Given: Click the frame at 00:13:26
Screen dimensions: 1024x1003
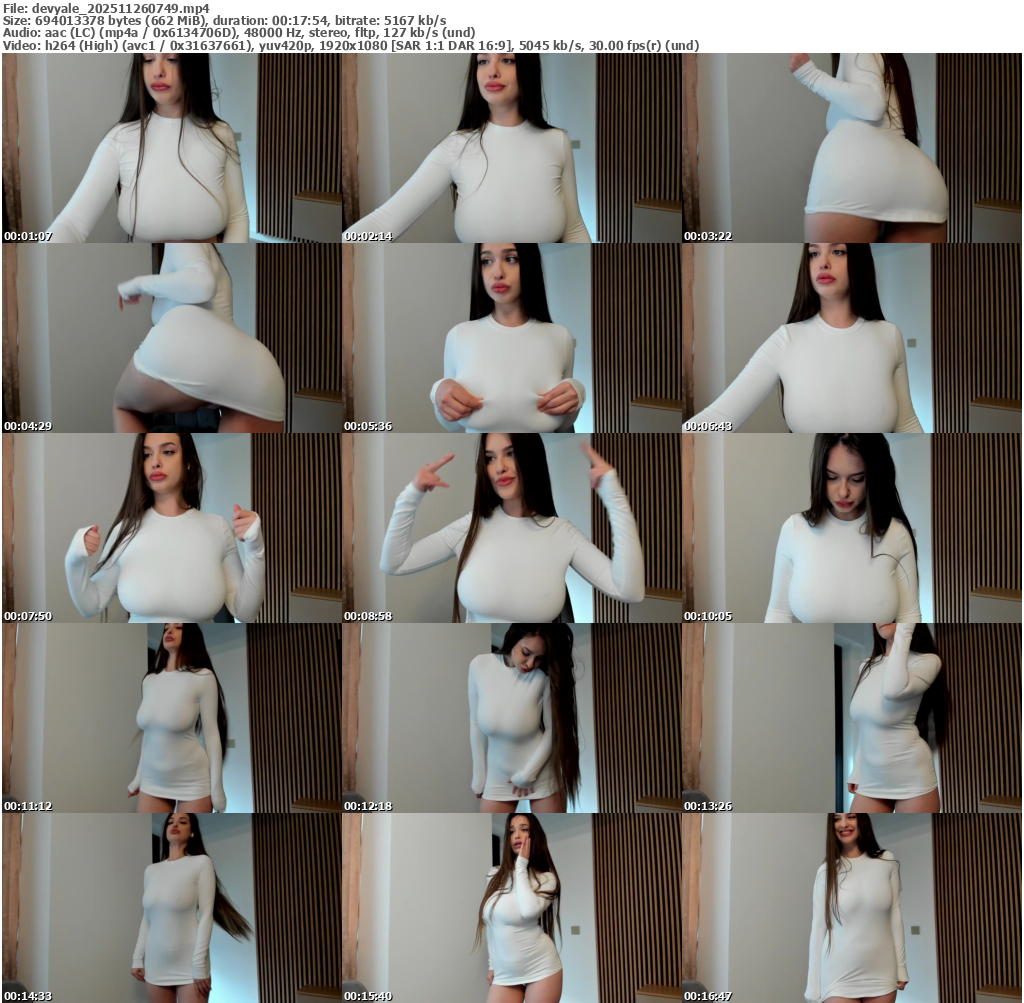Looking at the screenshot, I should coord(852,718).
